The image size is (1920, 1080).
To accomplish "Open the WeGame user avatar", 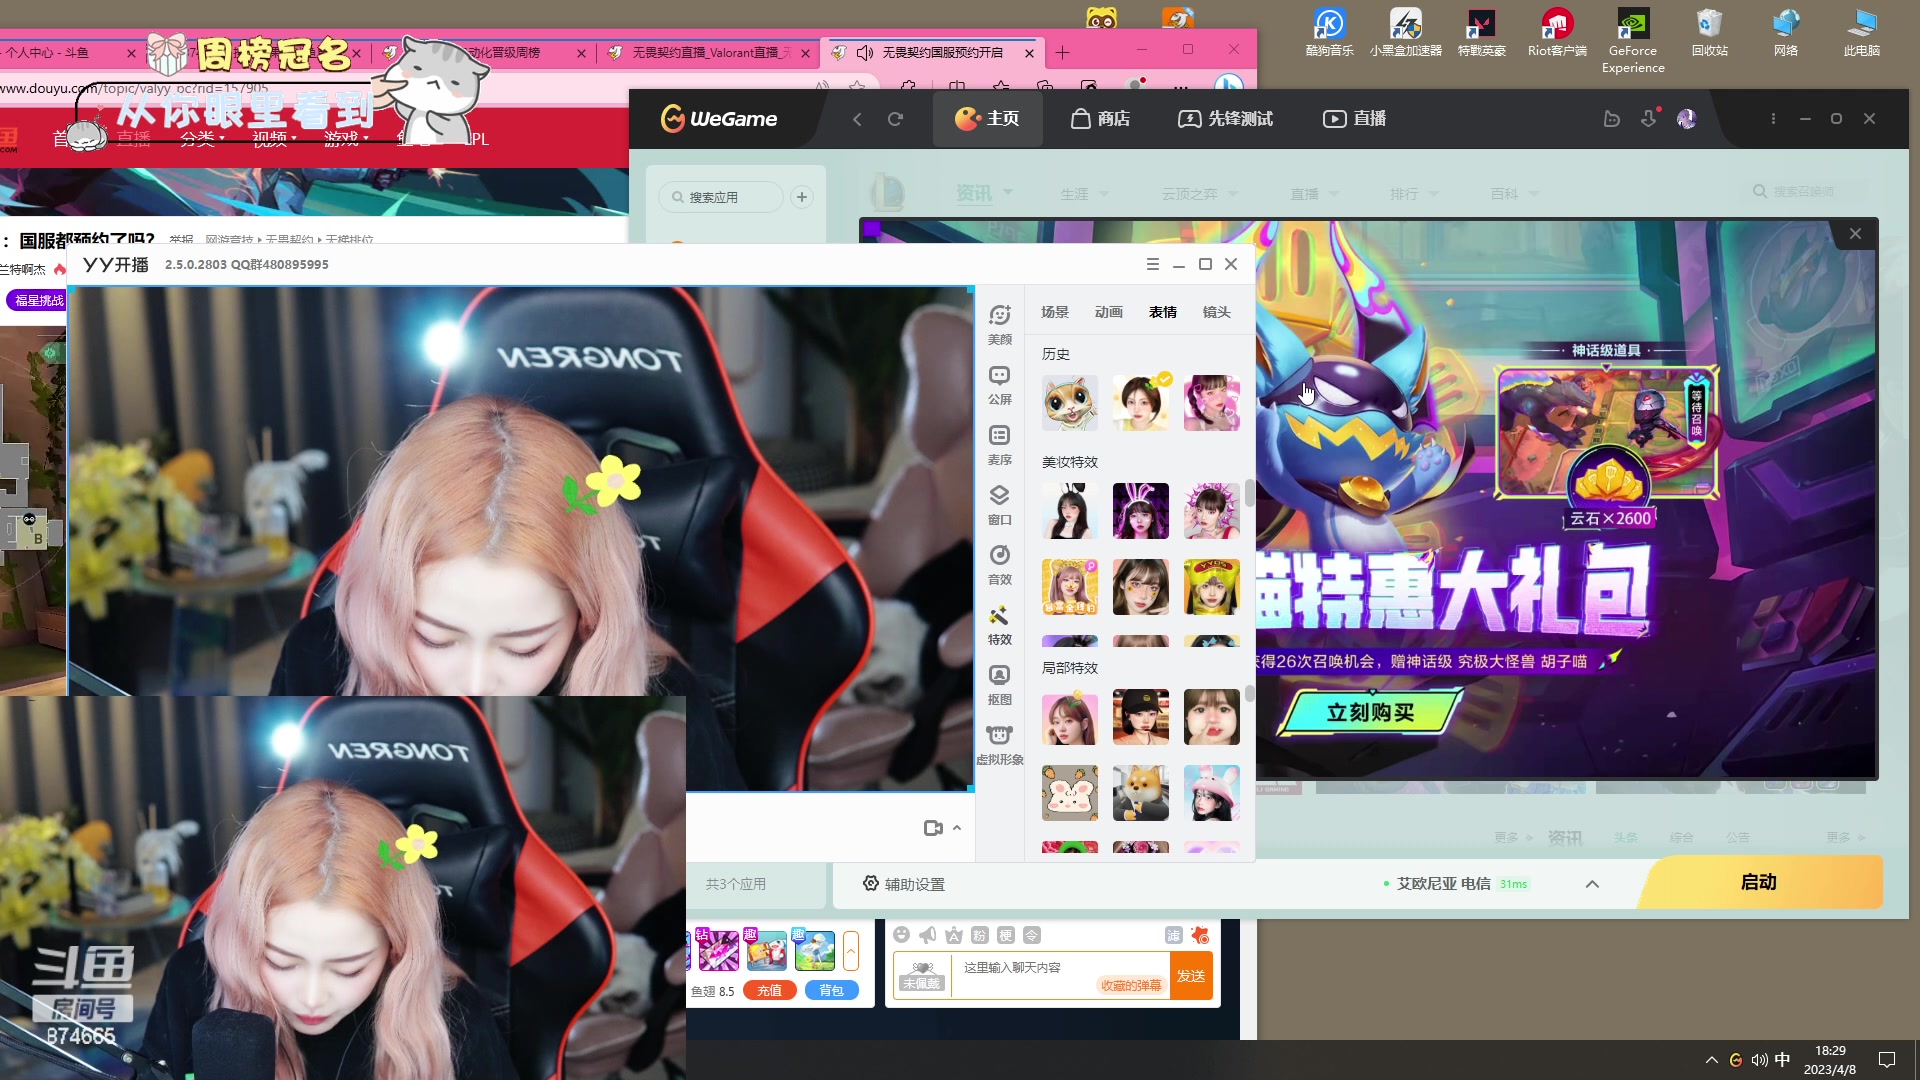I will (x=1687, y=119).
